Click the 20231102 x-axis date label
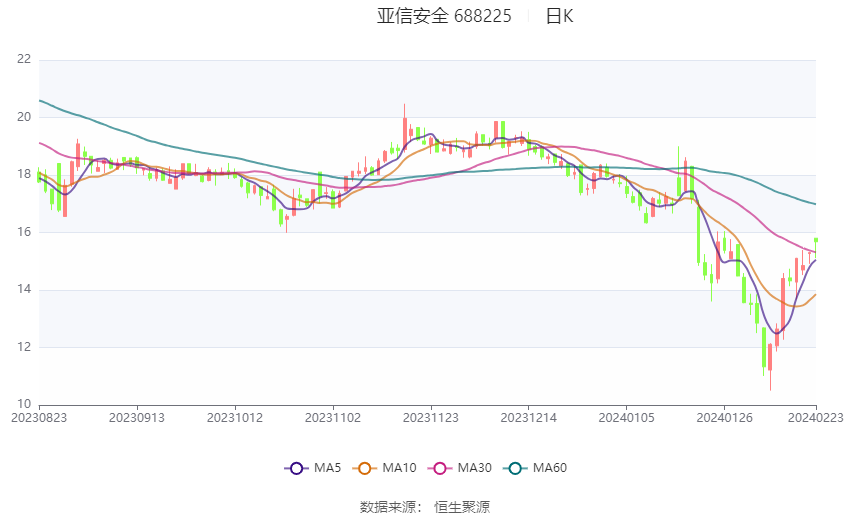Screen dimensions: 850x517 coord(333,418)
